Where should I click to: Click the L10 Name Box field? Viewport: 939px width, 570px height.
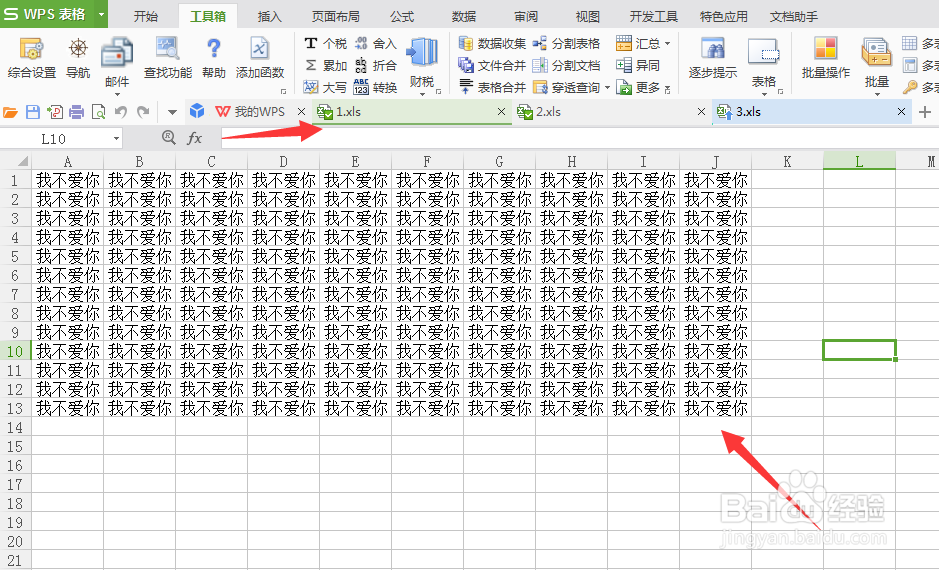(x=55, y=139)
